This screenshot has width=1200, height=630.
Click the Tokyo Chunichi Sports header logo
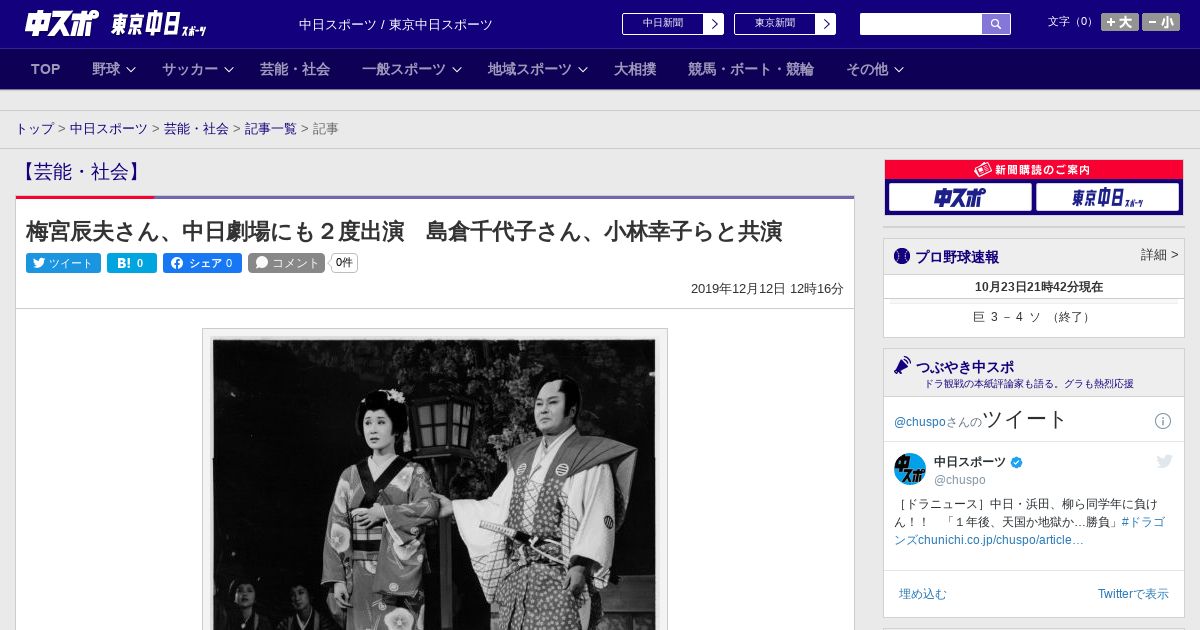coord(158,24)
